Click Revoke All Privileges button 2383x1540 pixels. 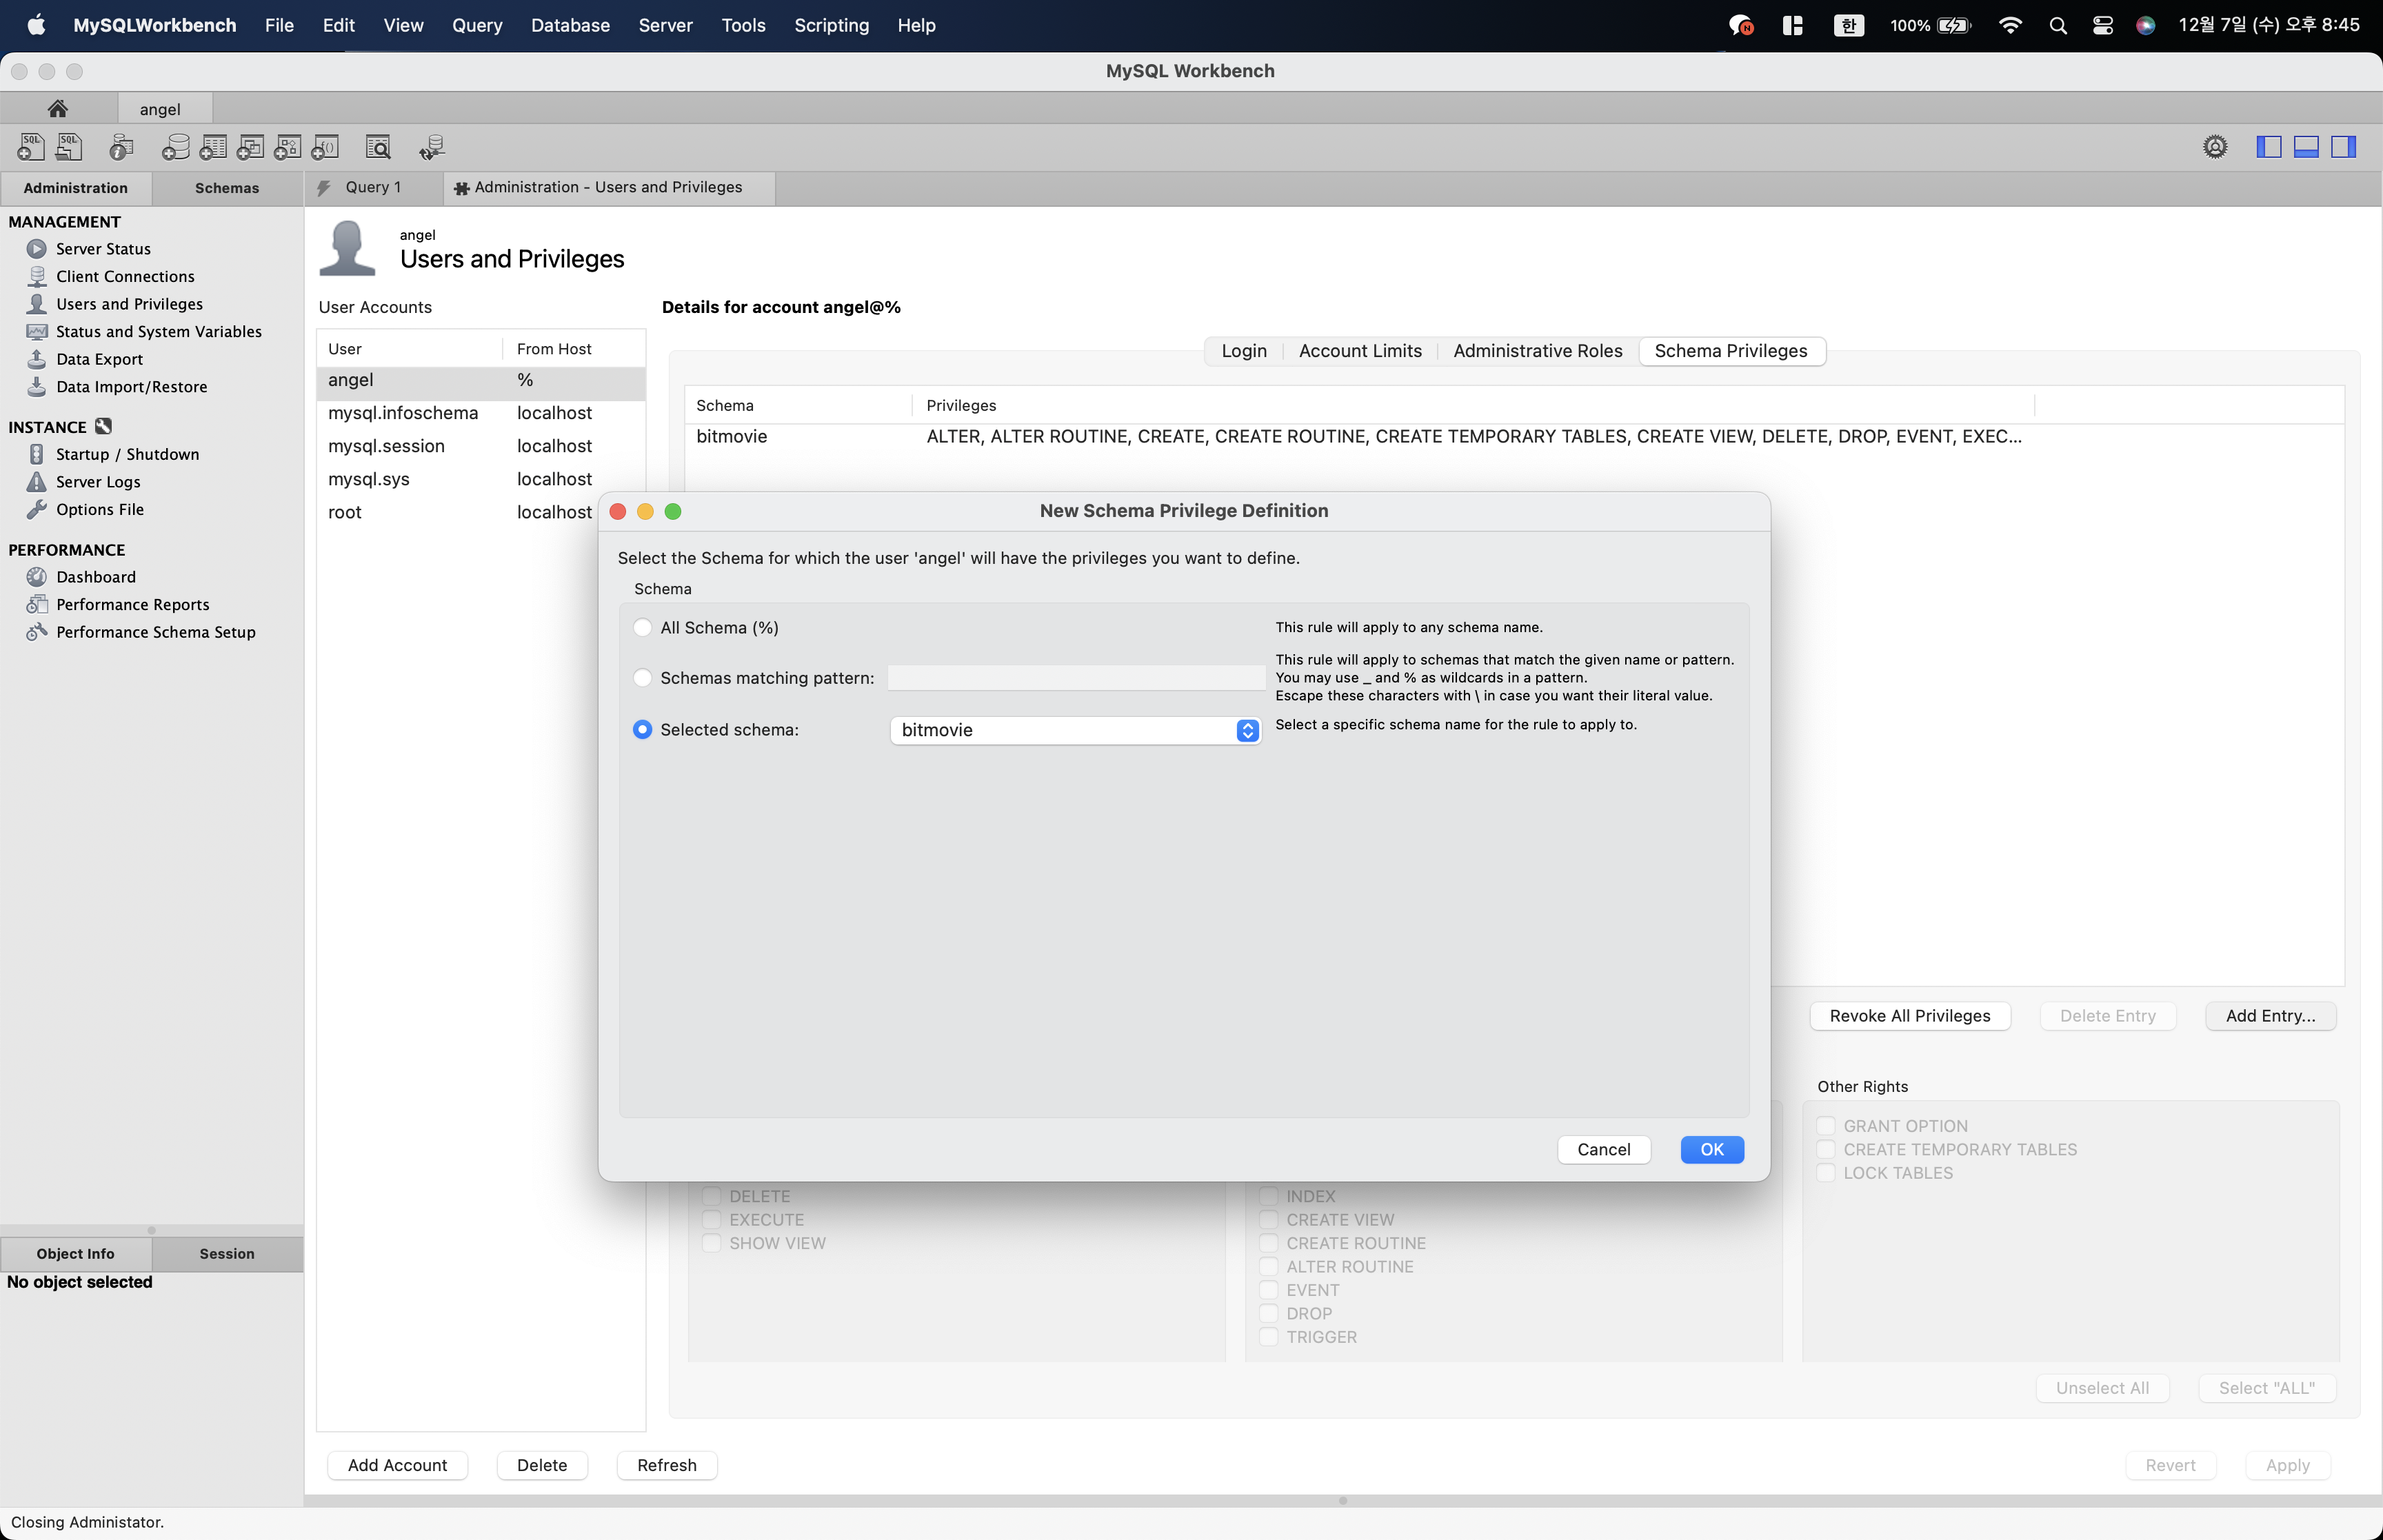pos(1909,1016)
